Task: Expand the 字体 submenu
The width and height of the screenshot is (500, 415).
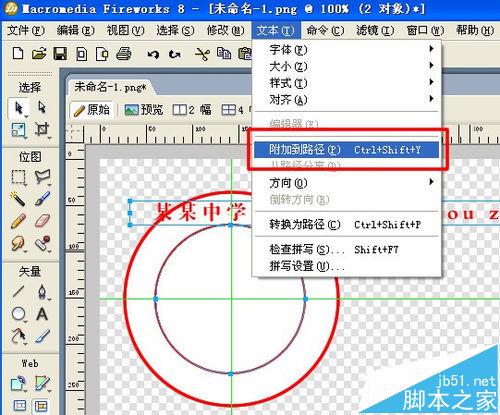Action: coord(347,50)
